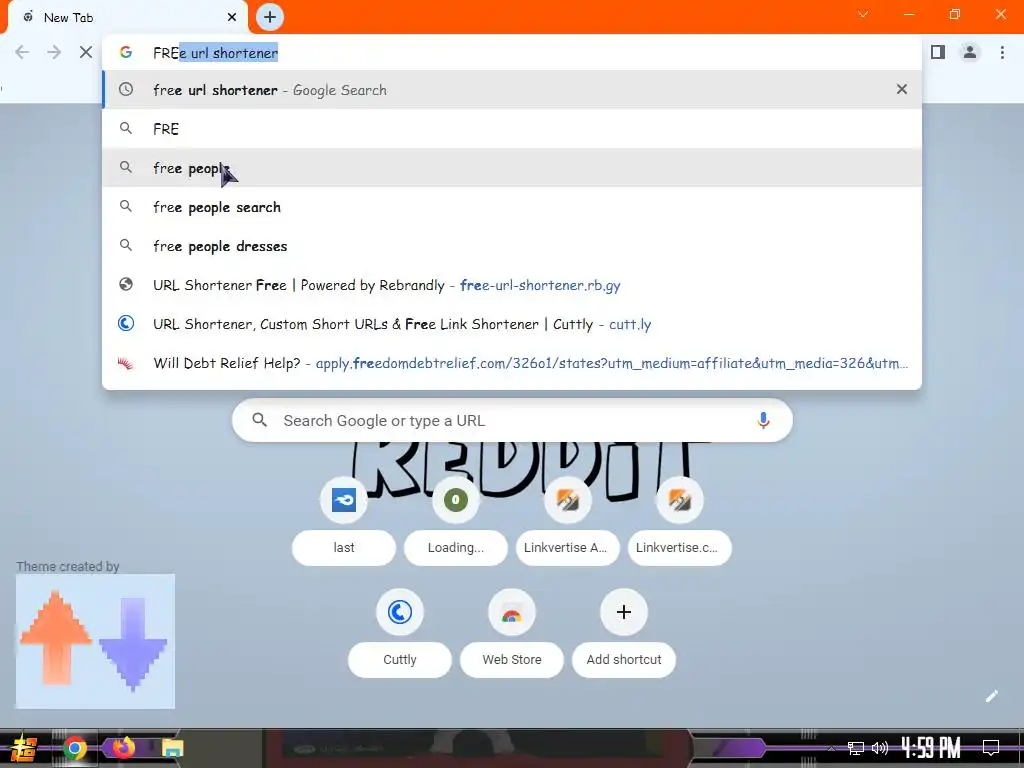Open File Explorer from the taskbar
Image resolution: width=1024 pixels, height=768 pixels.
coord(172,748)
